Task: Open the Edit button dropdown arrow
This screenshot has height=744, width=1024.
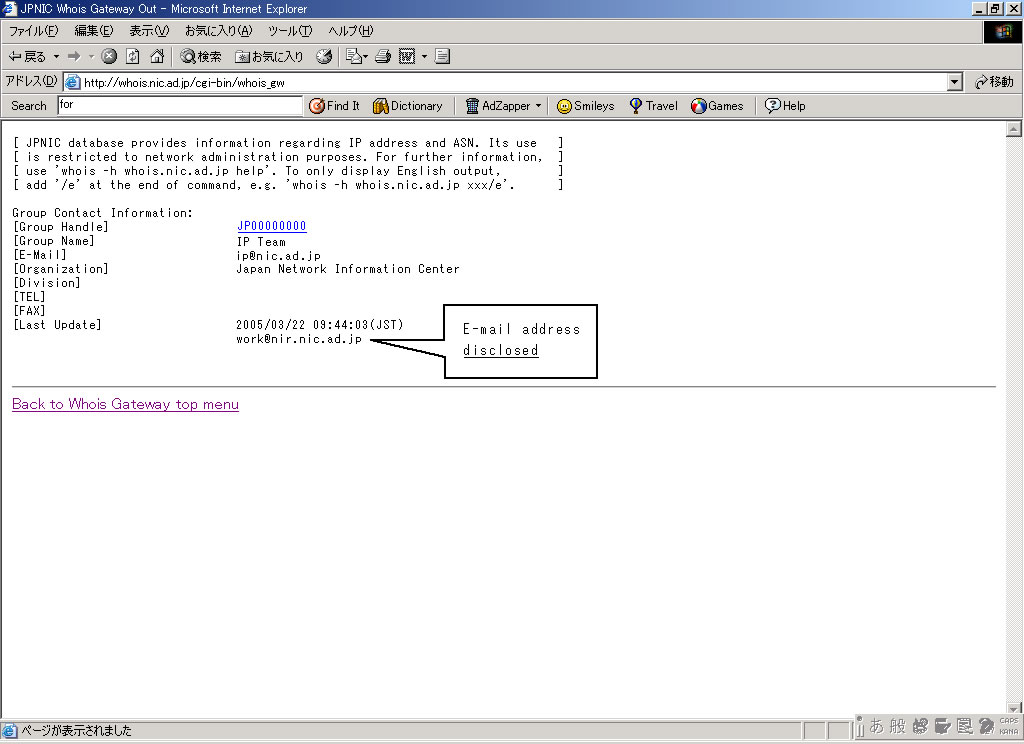Action: tap(424, 57)
